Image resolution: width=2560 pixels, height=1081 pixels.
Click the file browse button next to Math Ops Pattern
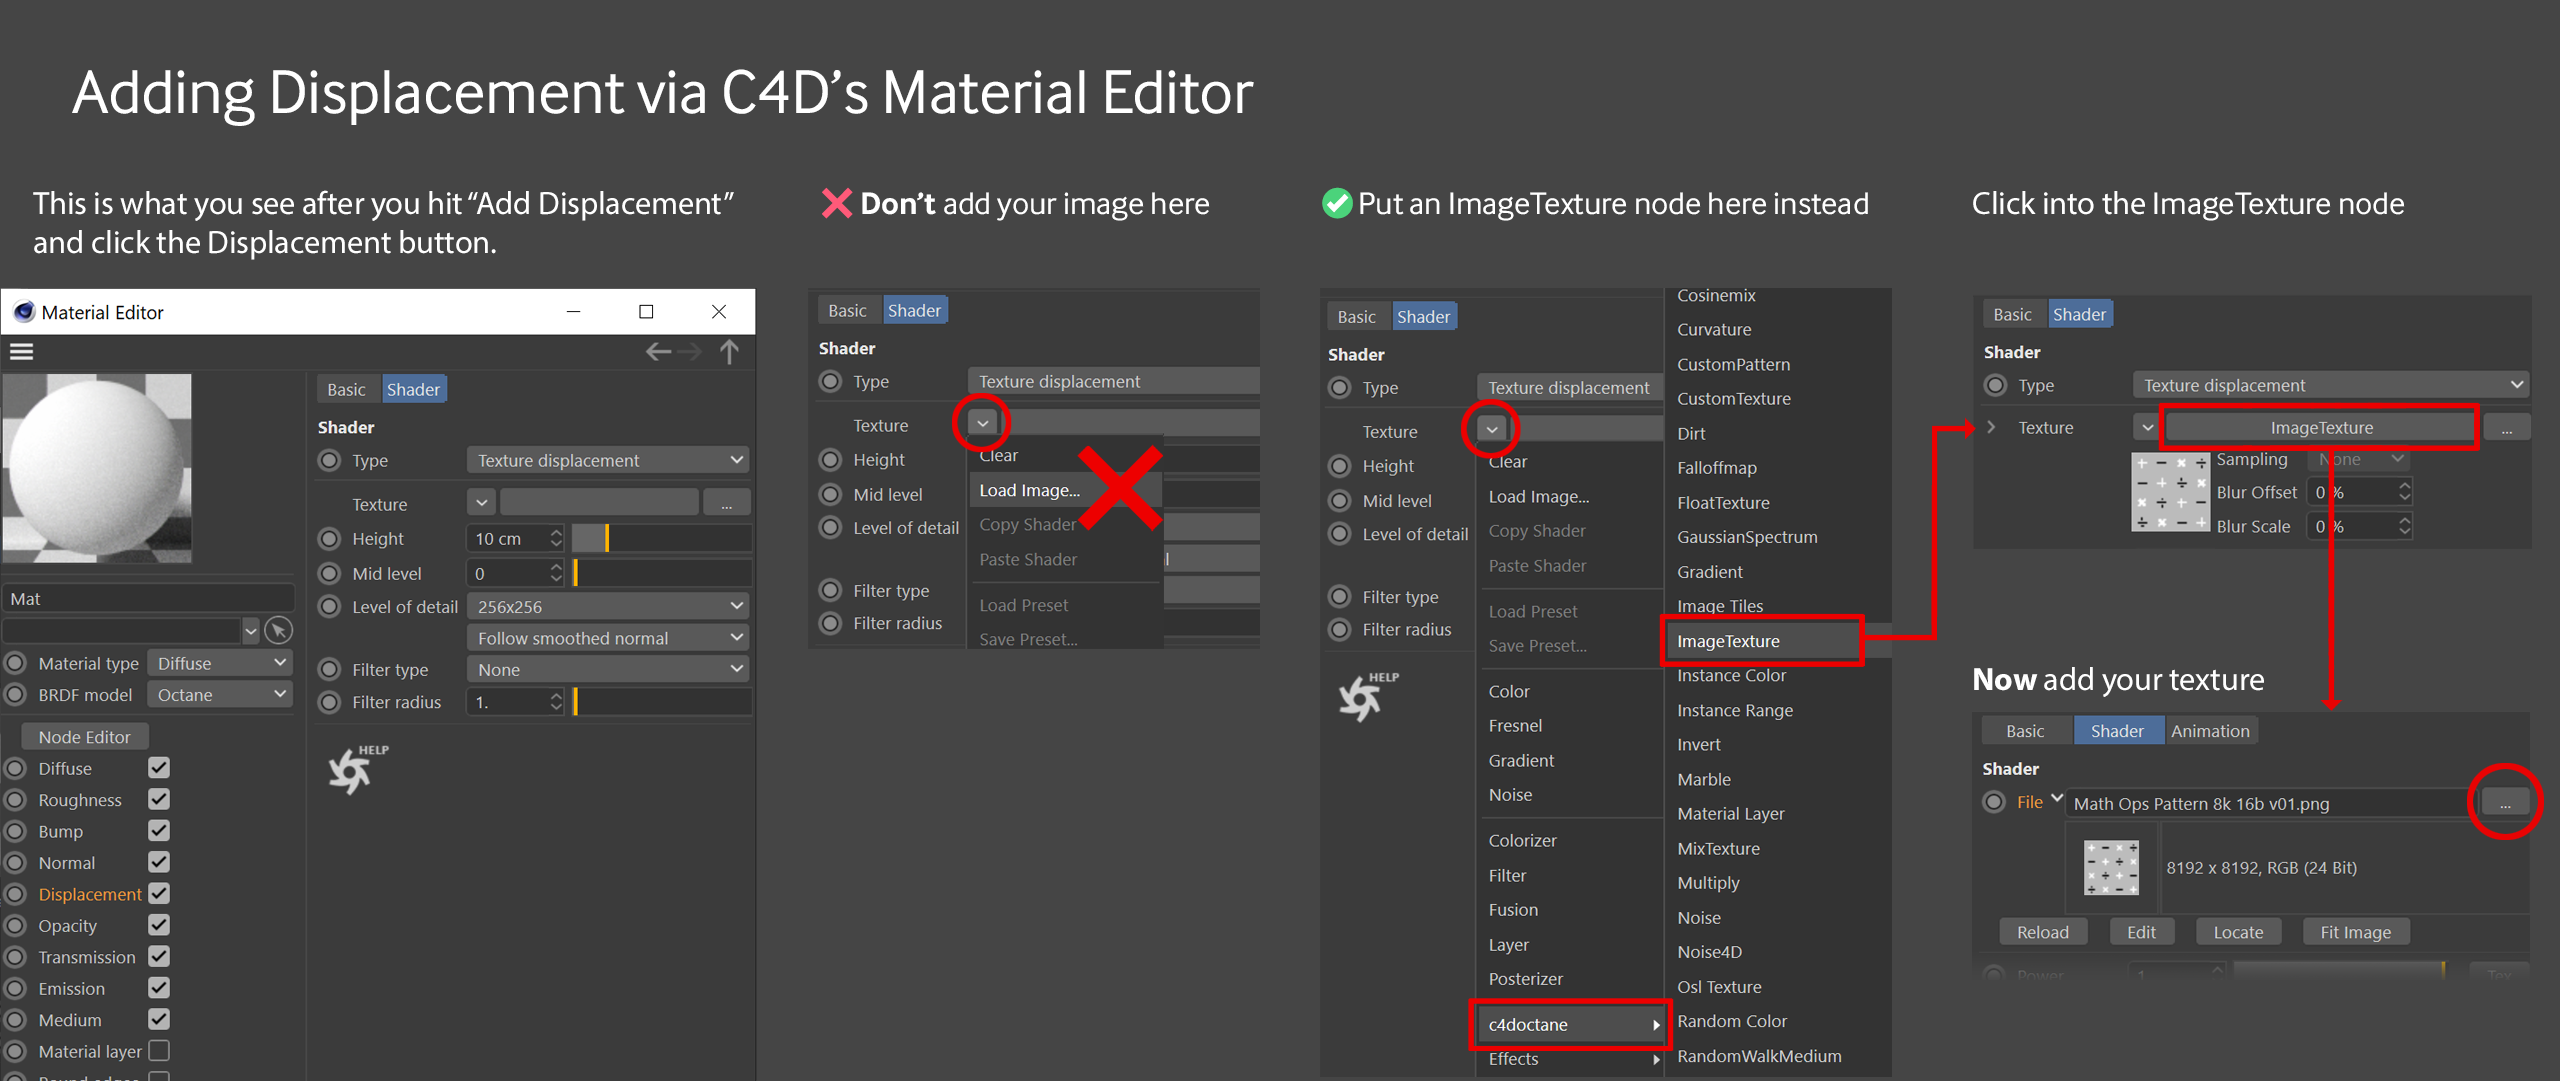(x=2504, y=803)
